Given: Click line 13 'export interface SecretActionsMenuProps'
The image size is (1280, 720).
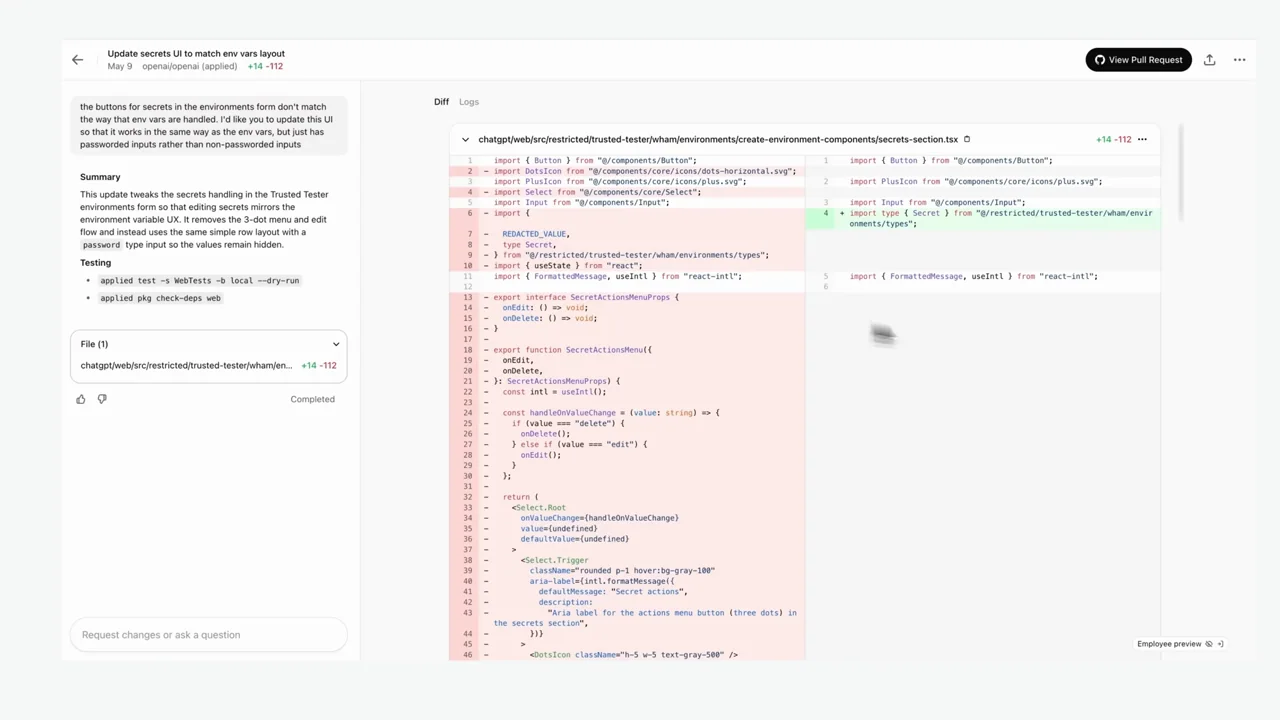Looking at the screenshot, I should pyautogui.click(x=627, y=297).
